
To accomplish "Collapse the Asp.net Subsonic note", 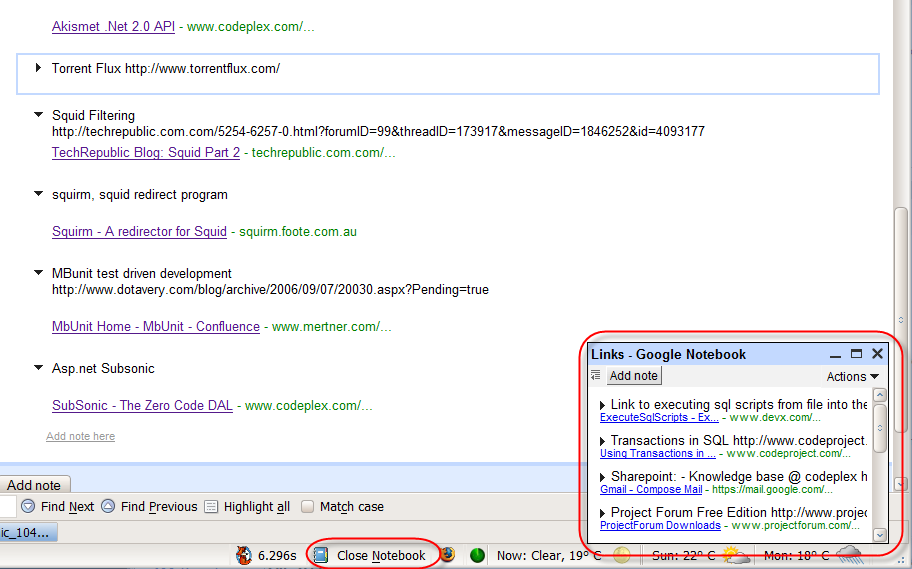I will point(39,368).
